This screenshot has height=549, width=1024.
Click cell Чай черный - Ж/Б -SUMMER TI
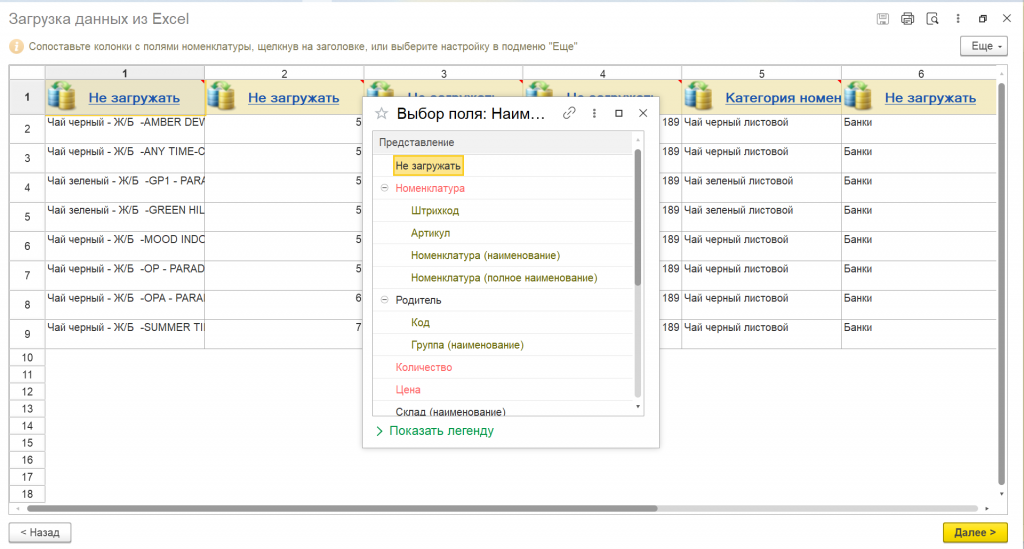coord(125,334)
